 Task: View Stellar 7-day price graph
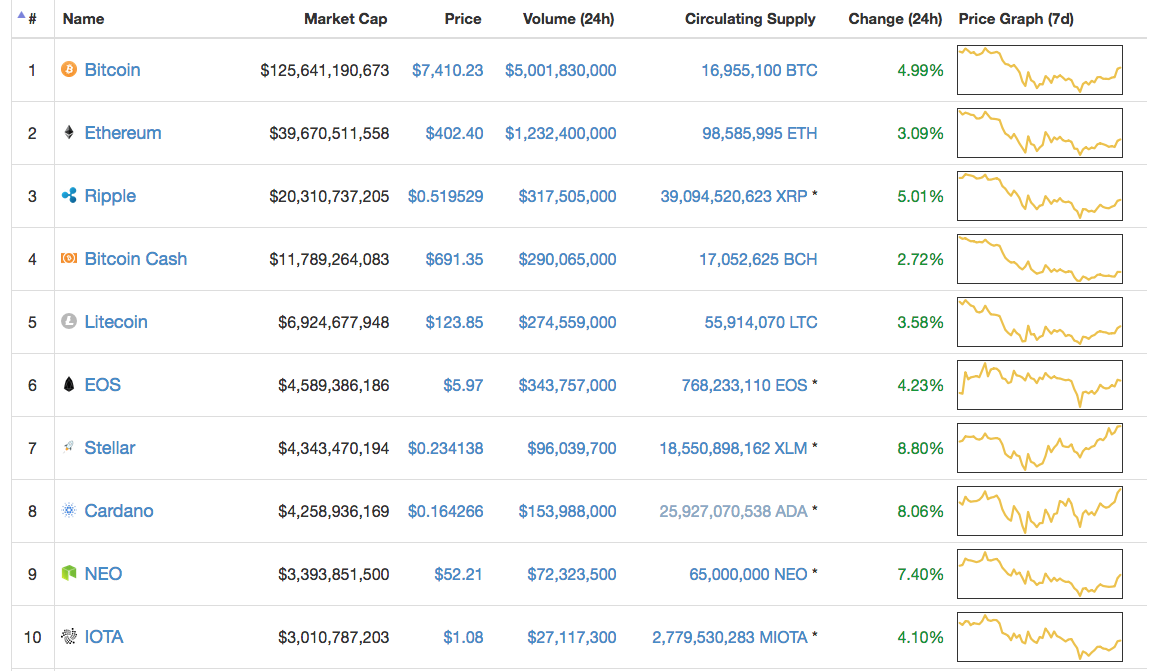coord(1039,448)
